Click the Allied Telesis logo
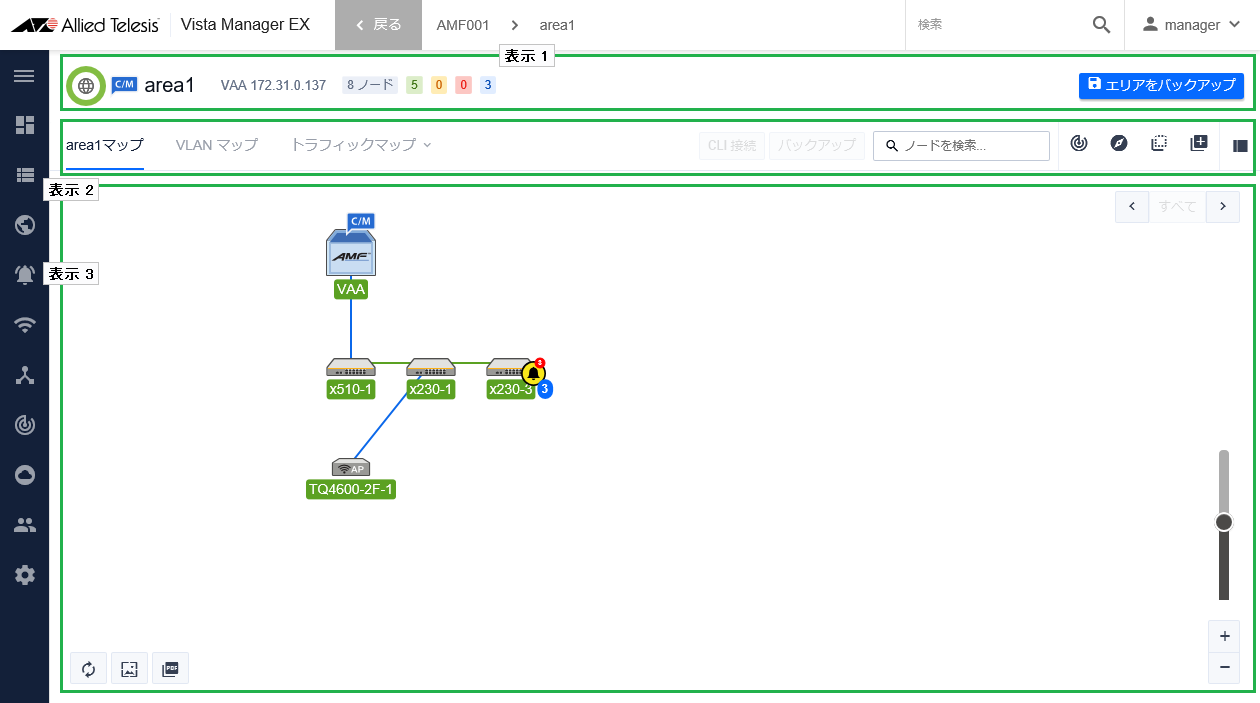The image size is (1260, 703). tap(85, 25)
